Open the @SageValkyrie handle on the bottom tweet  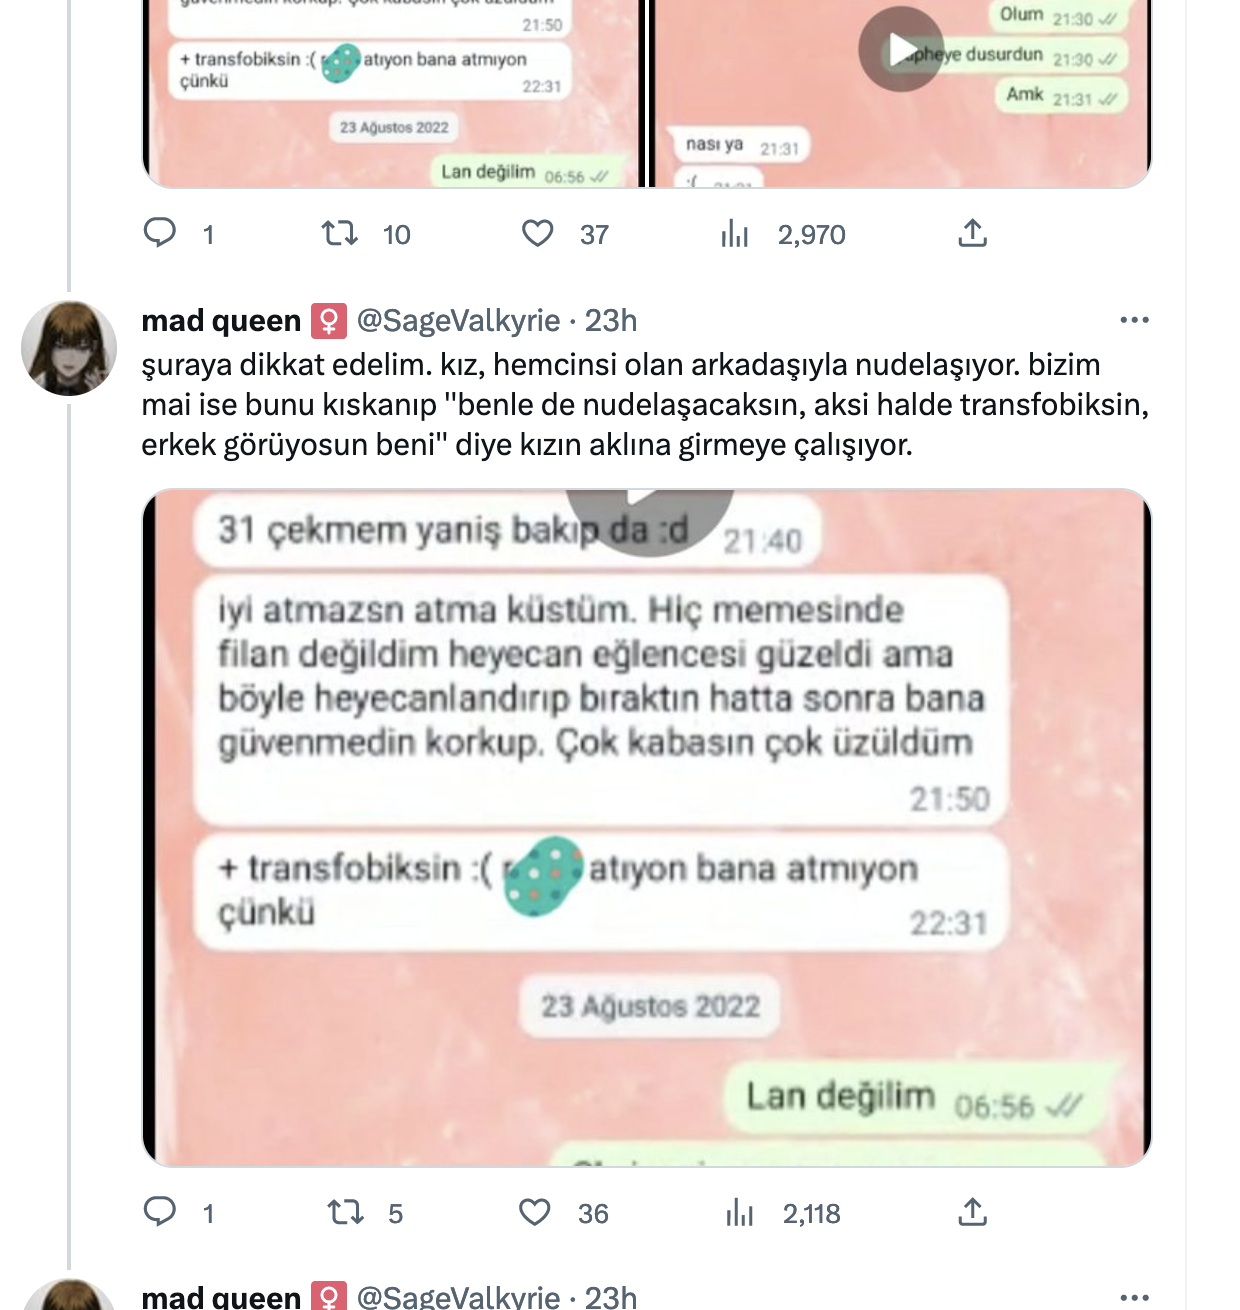[458, 1297]
